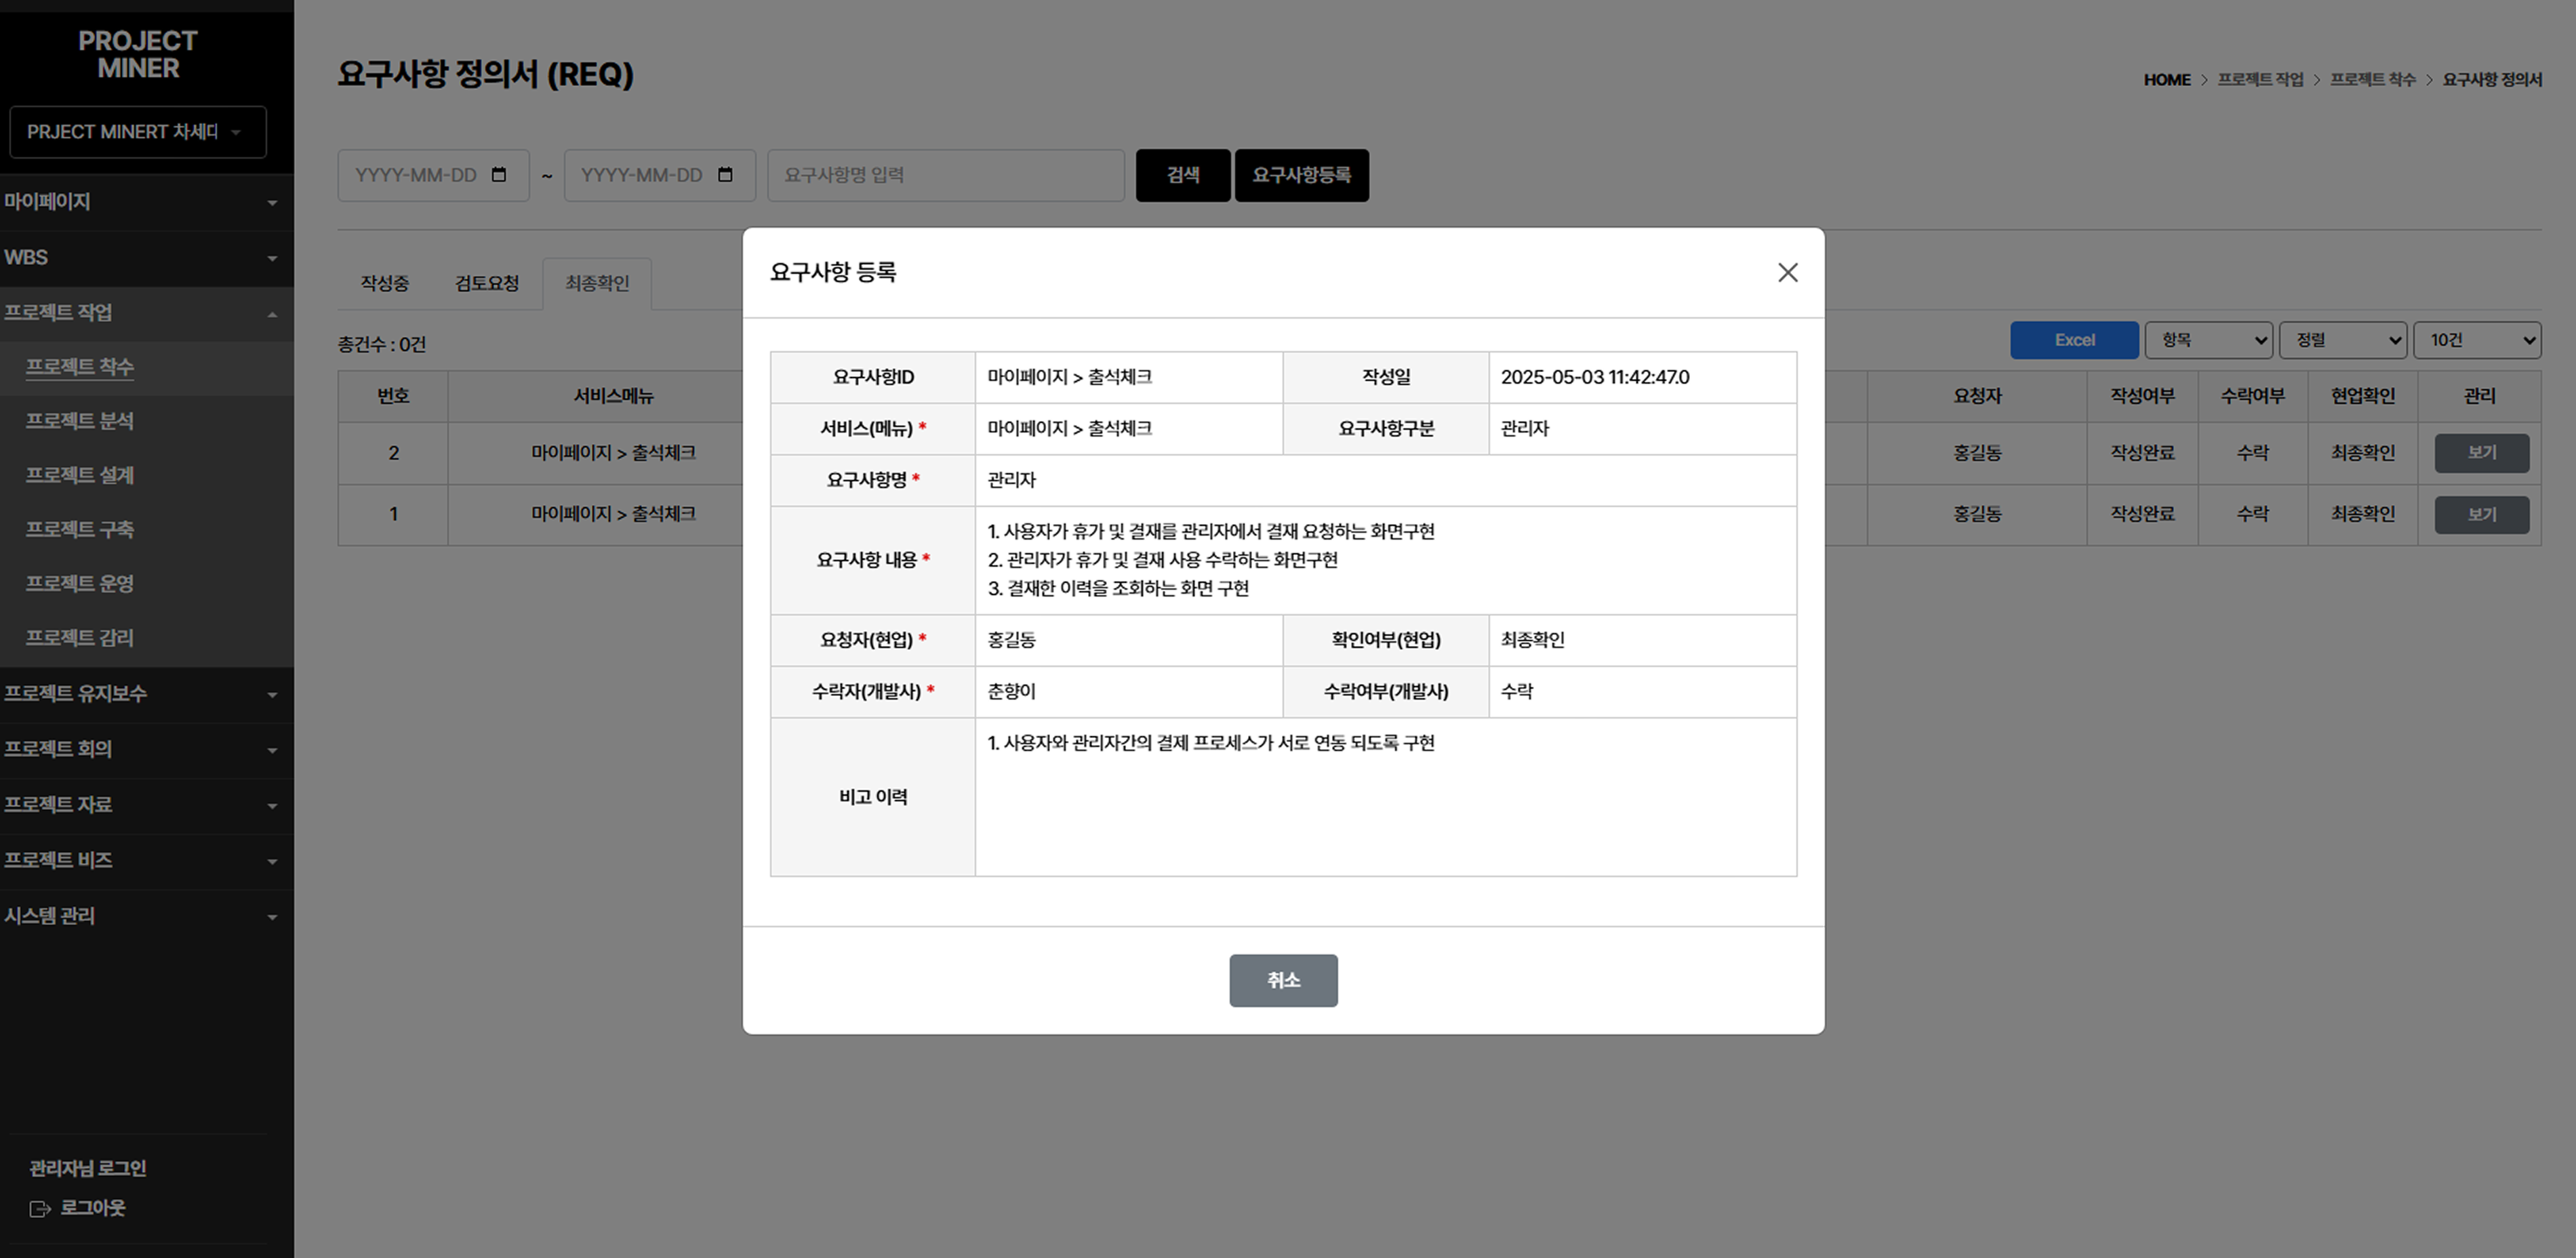Click the HOME breadcrumb link

pyautogui.click(x=2166, y=80)
